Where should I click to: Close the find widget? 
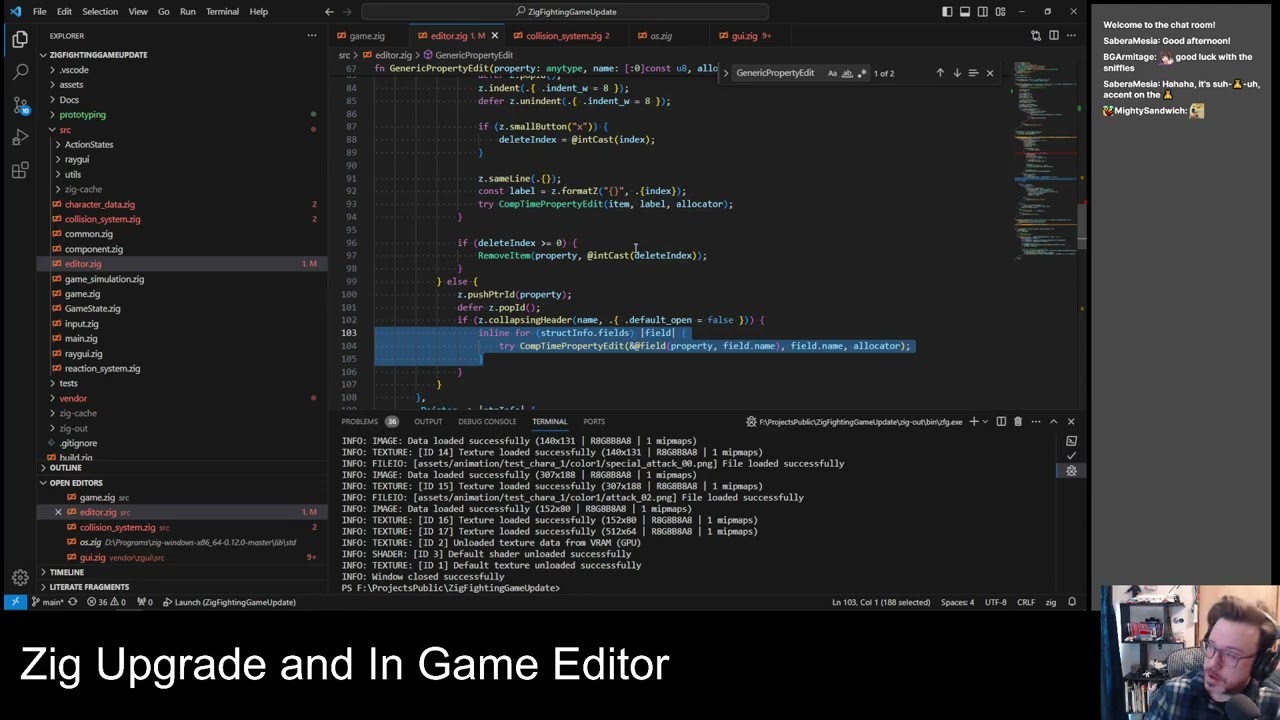click(990, 73)
